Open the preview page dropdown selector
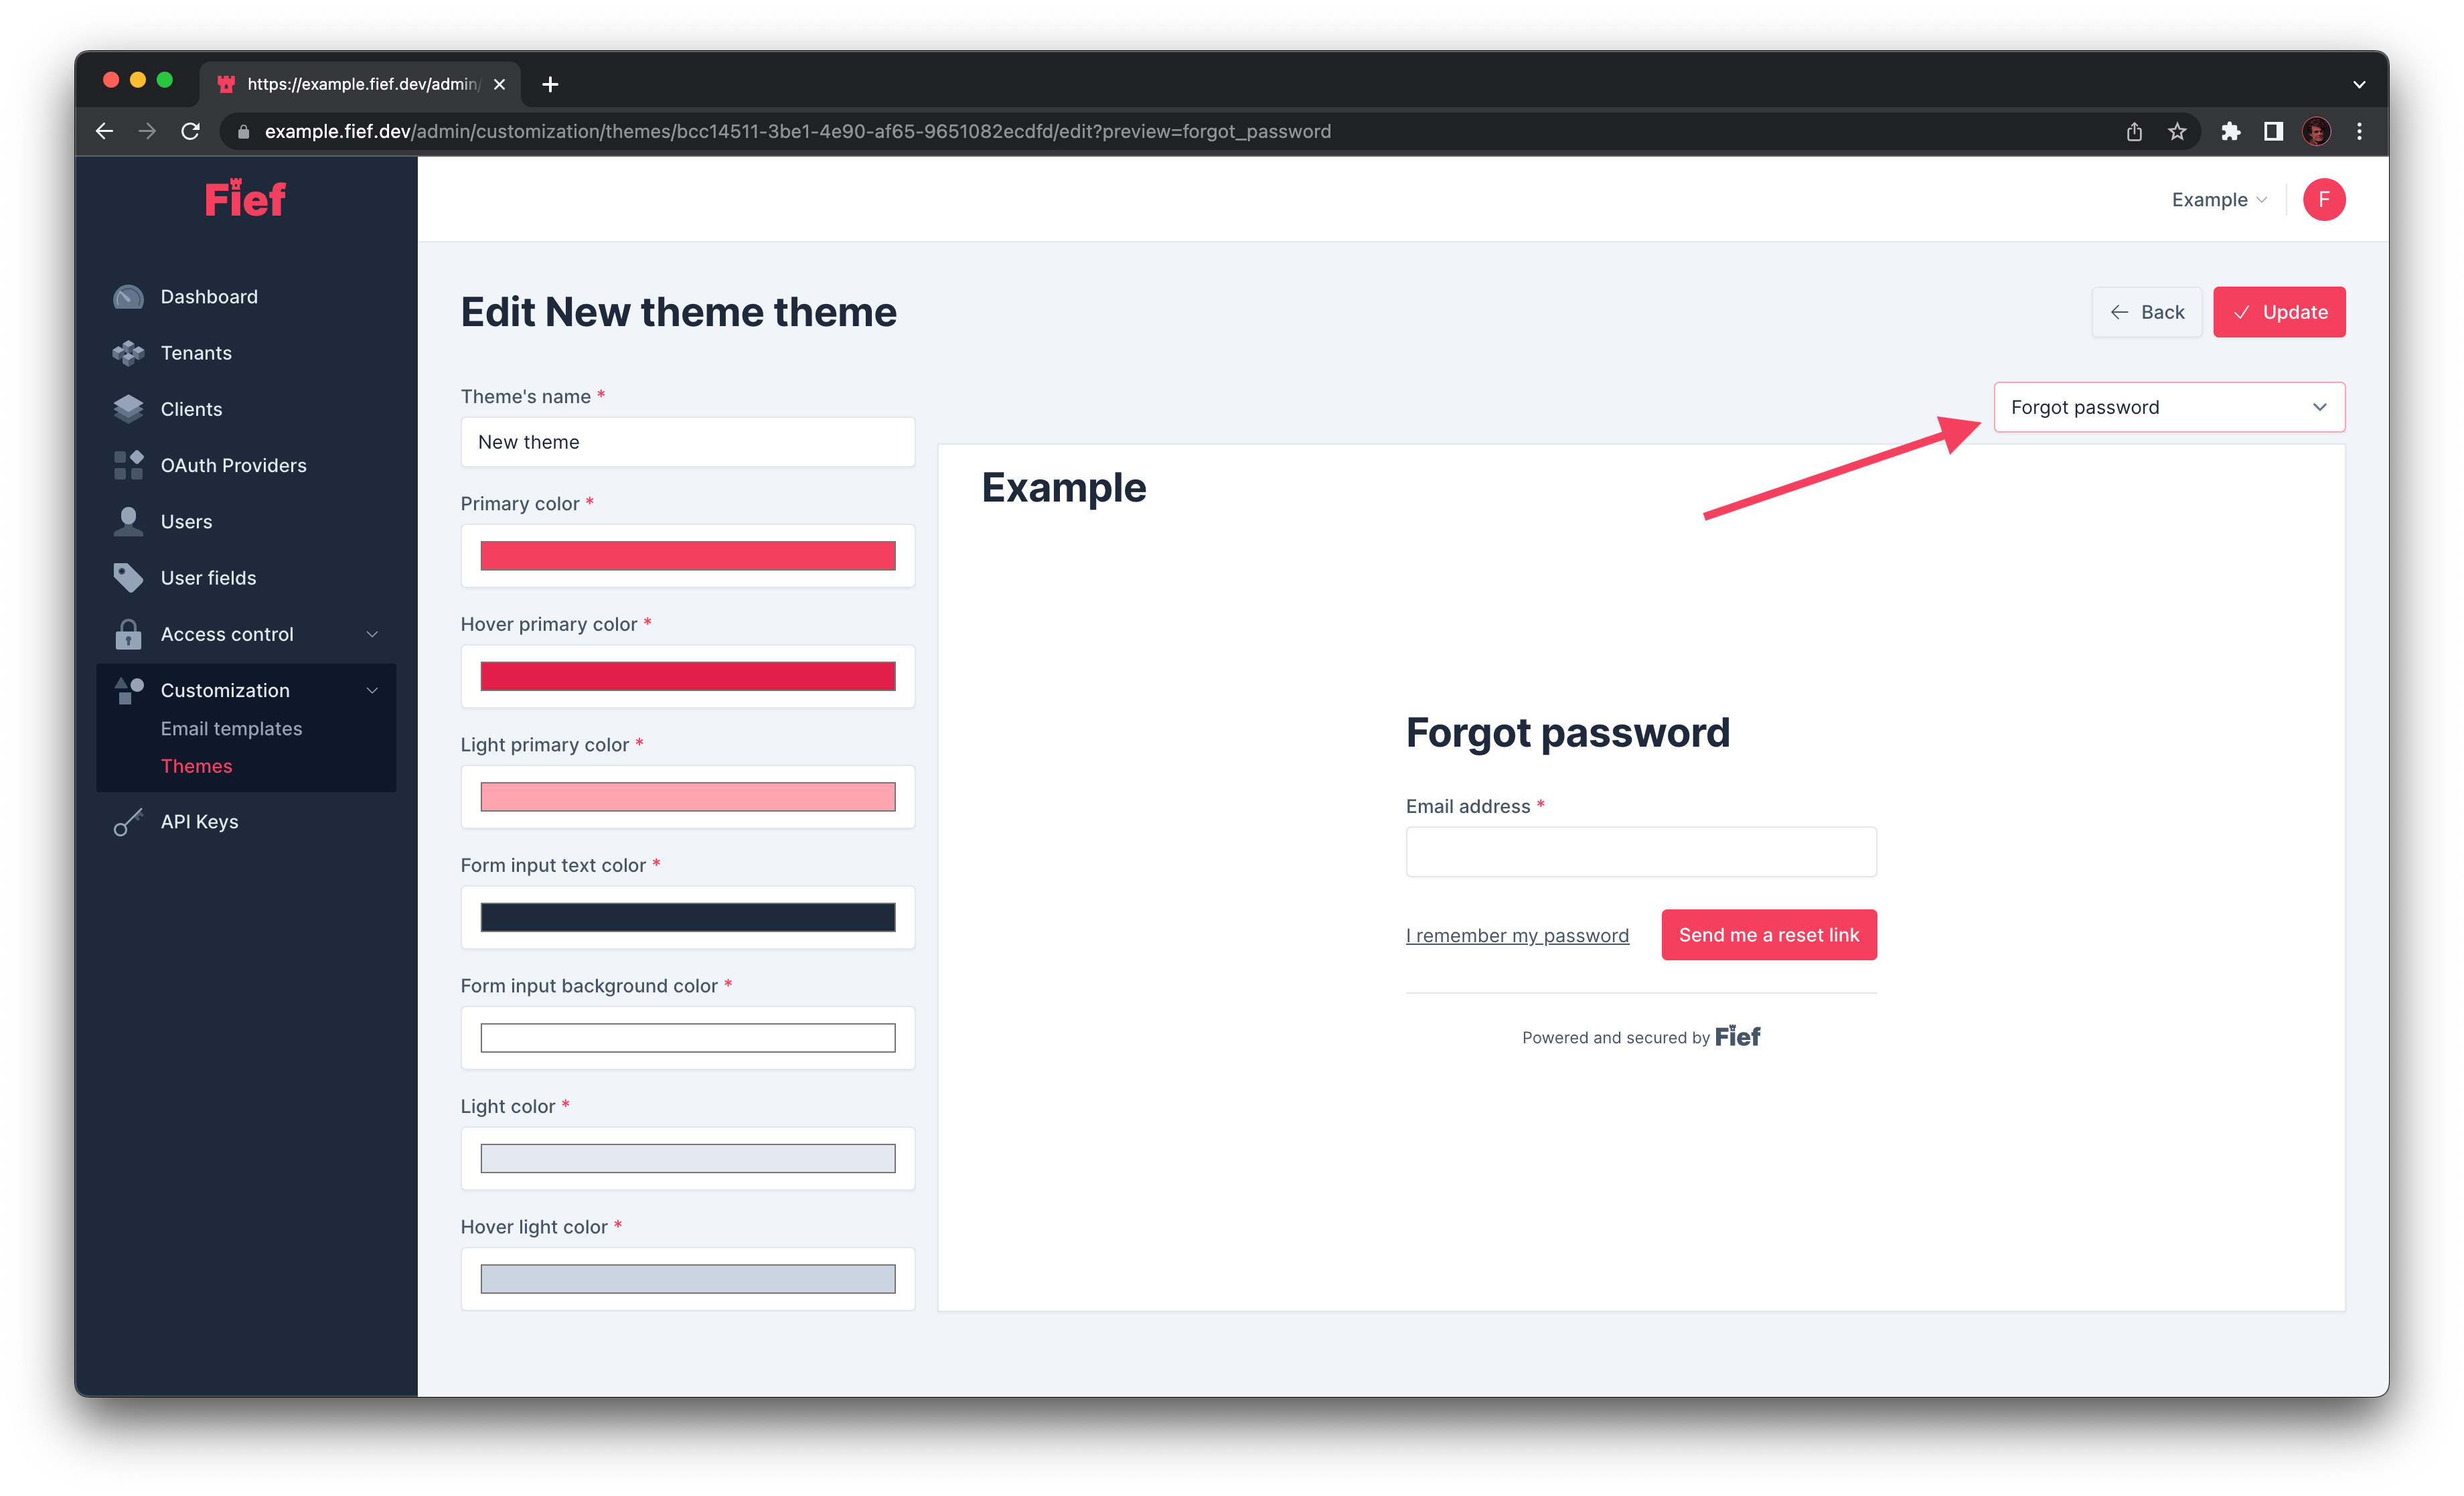2464x1496 pixels. click(x=2168, y=406)
